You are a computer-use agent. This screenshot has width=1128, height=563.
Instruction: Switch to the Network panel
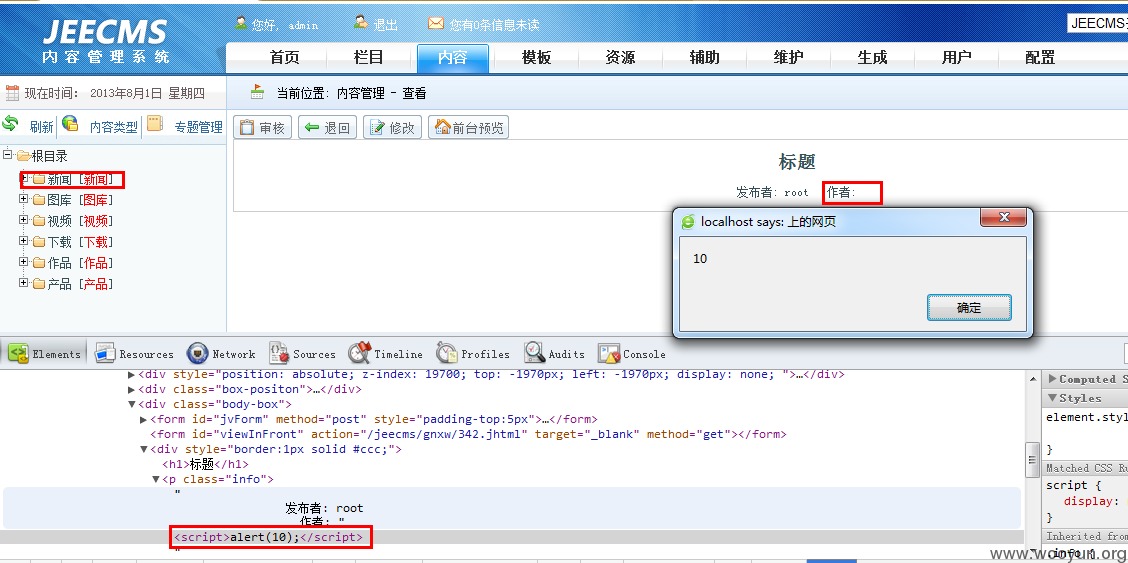(221, 354)
